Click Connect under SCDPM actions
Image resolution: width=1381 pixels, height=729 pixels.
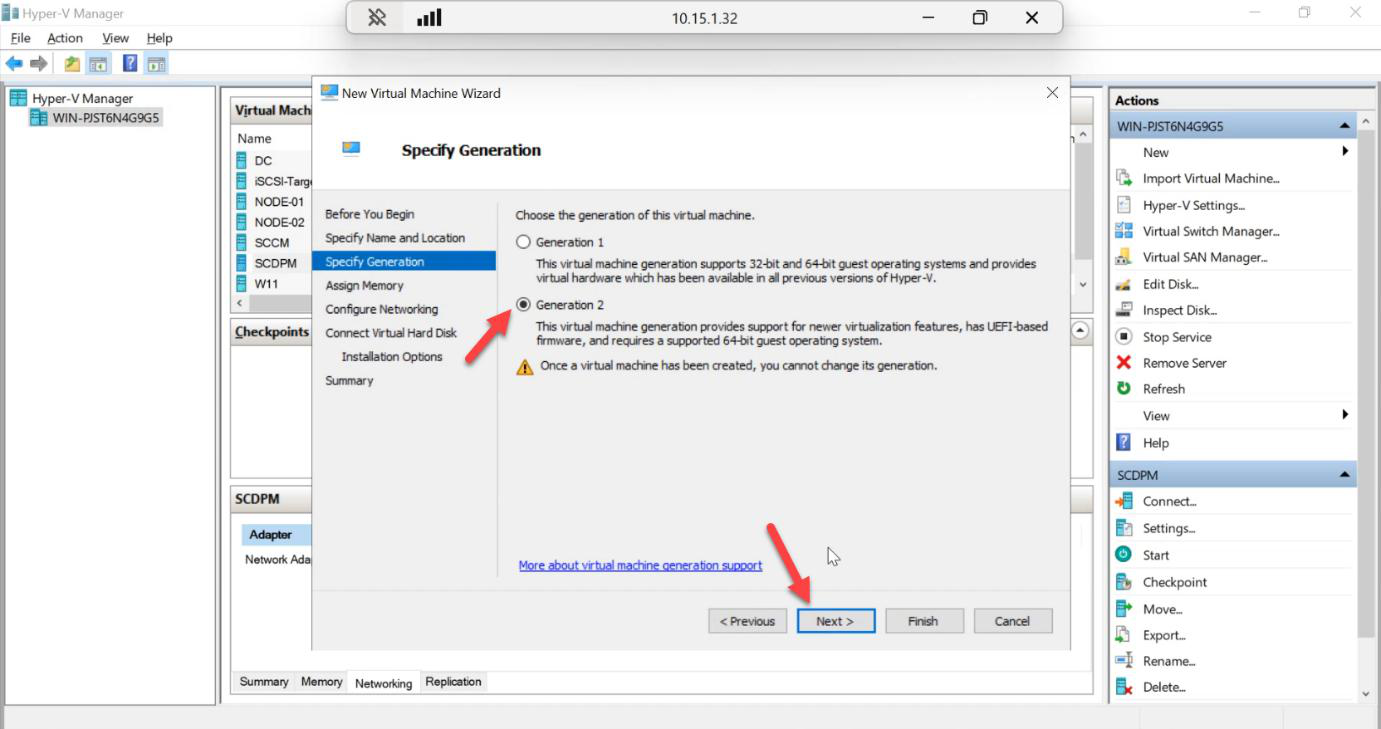[1170, 502]
